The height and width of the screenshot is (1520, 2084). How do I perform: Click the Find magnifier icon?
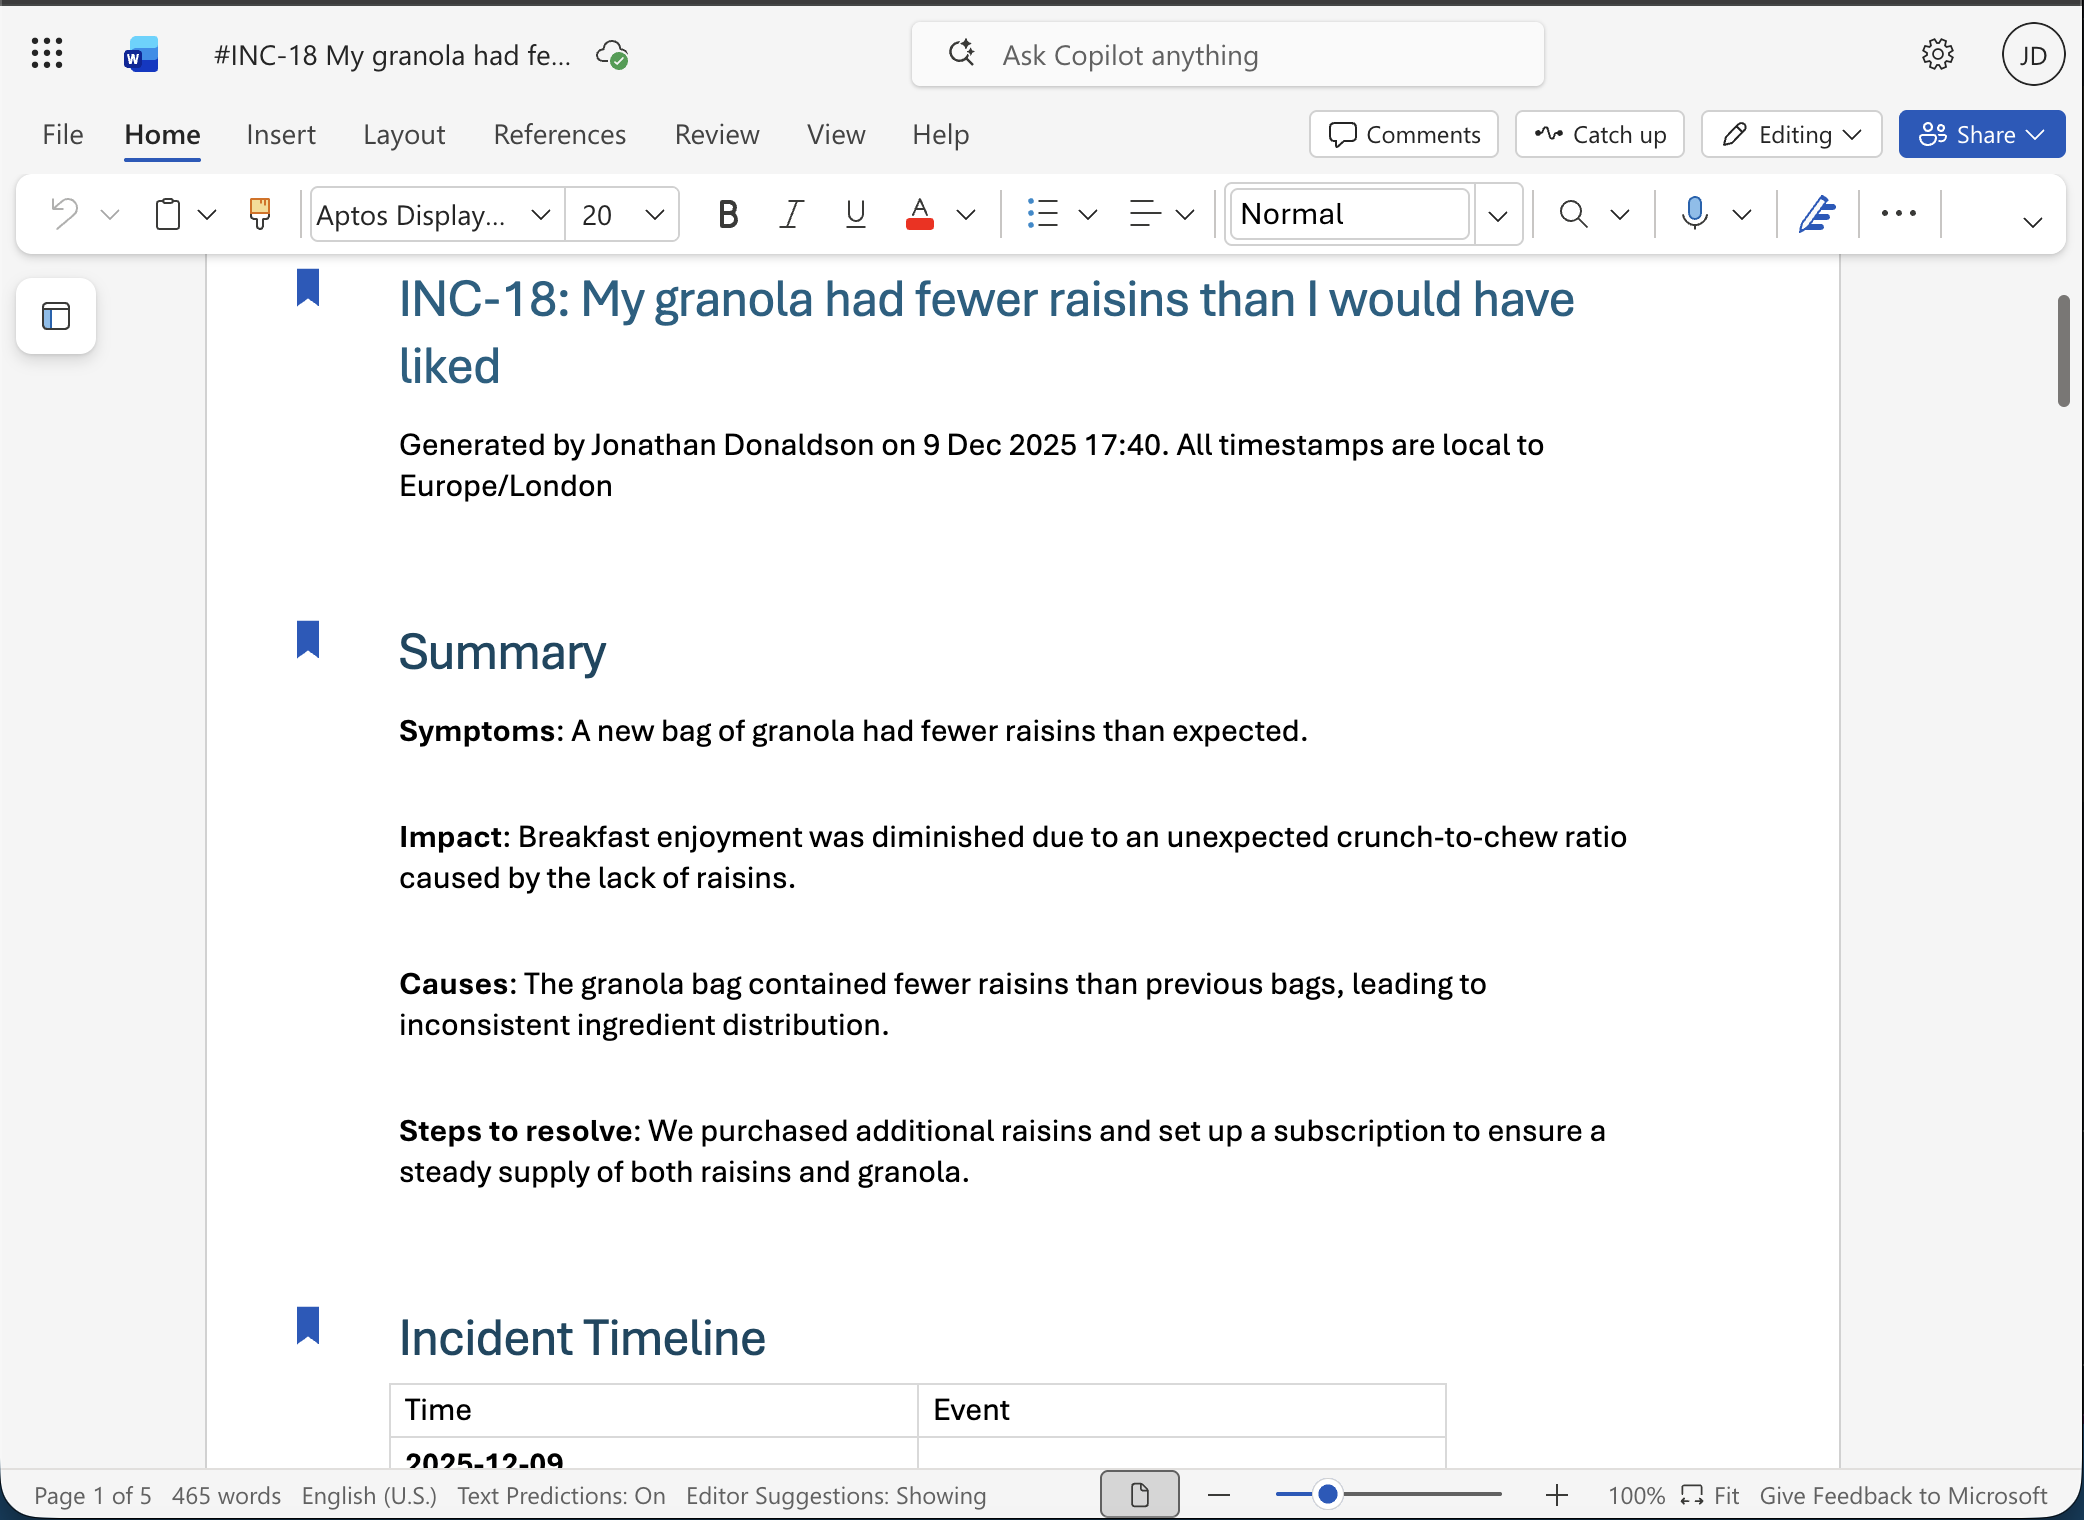click(x=1573, y=213)
